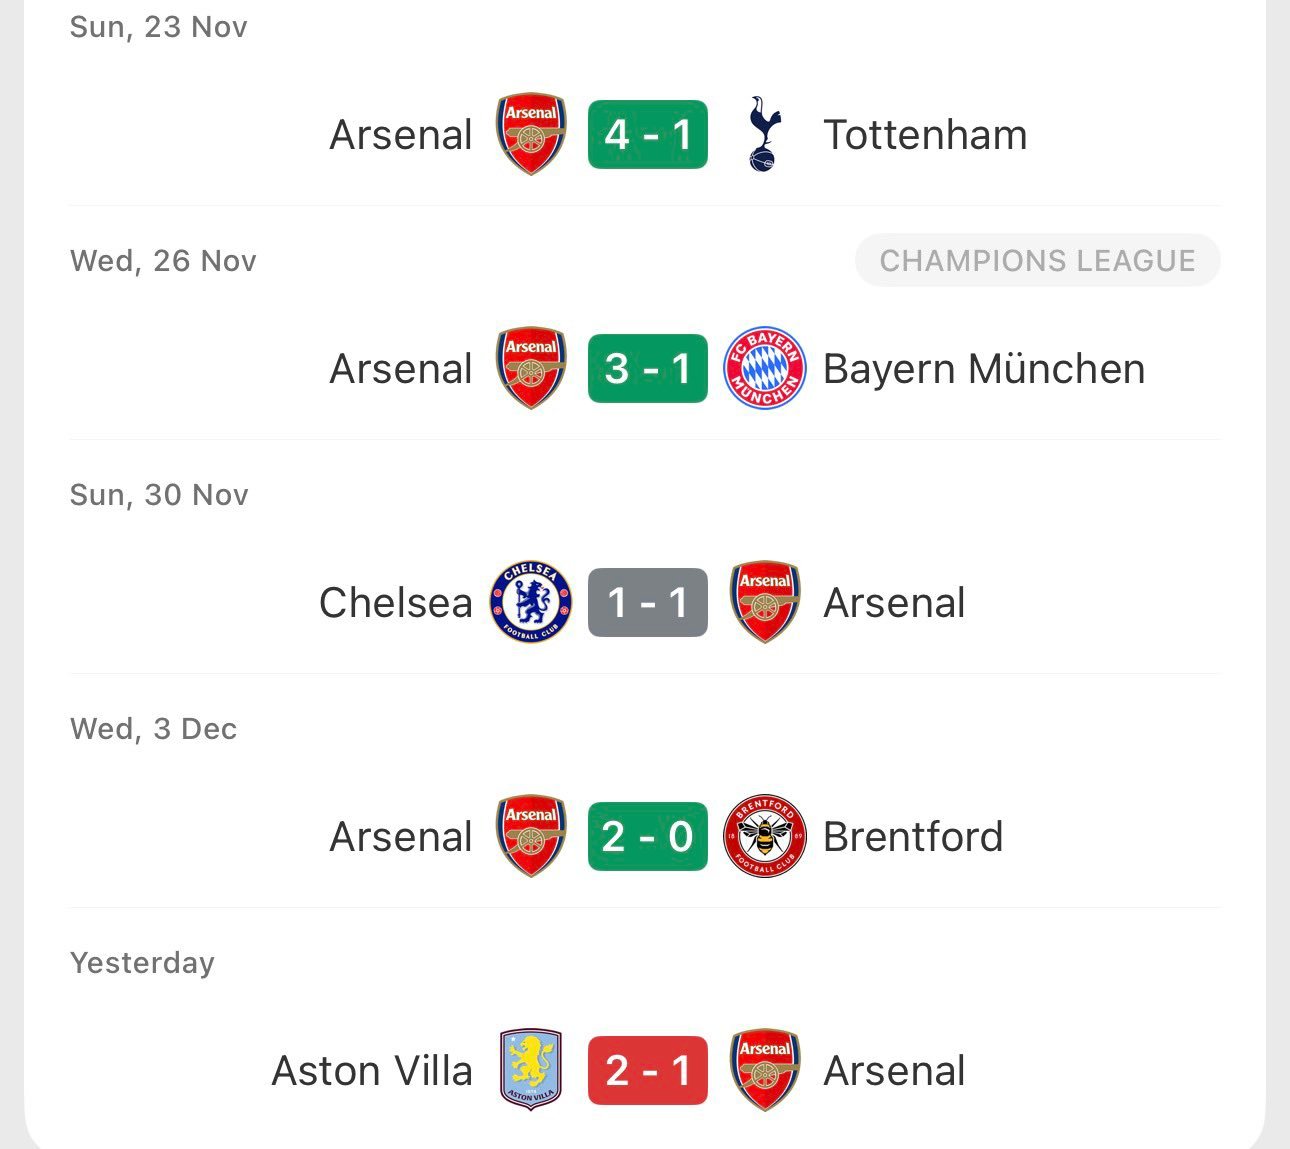The image size is (1290, 1149).
Task: Click the Brentford bee crest
Action: pos(765,836)
